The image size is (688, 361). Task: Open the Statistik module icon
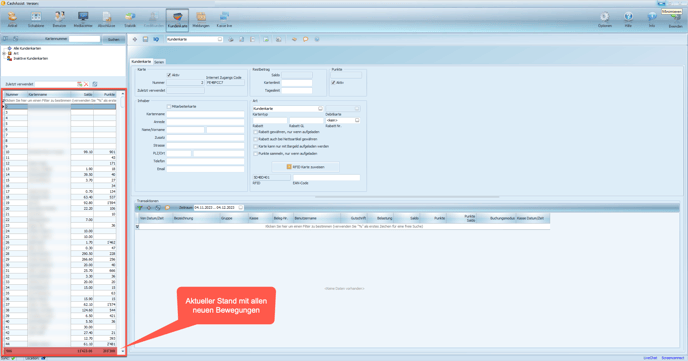click(x=130, y=20)
